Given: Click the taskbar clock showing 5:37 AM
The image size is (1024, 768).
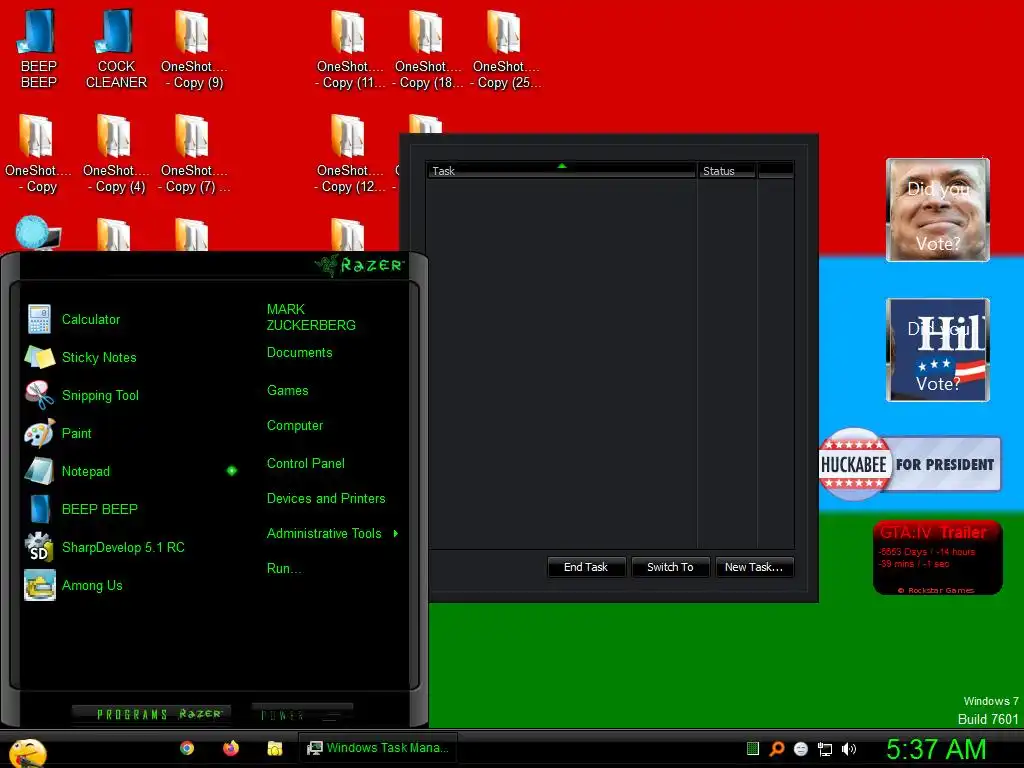Looking at the screenshot, I should coord(936,749).
